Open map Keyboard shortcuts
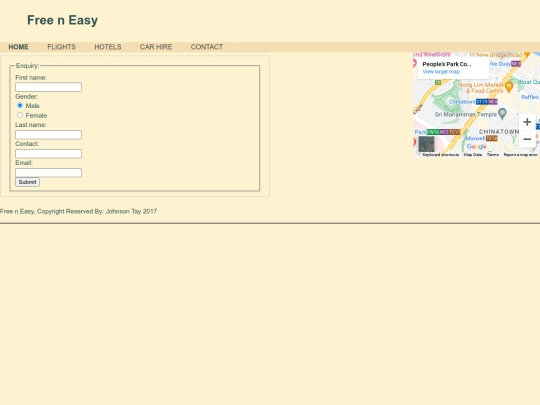Screen dimensions: 540x405 (440, 155)
